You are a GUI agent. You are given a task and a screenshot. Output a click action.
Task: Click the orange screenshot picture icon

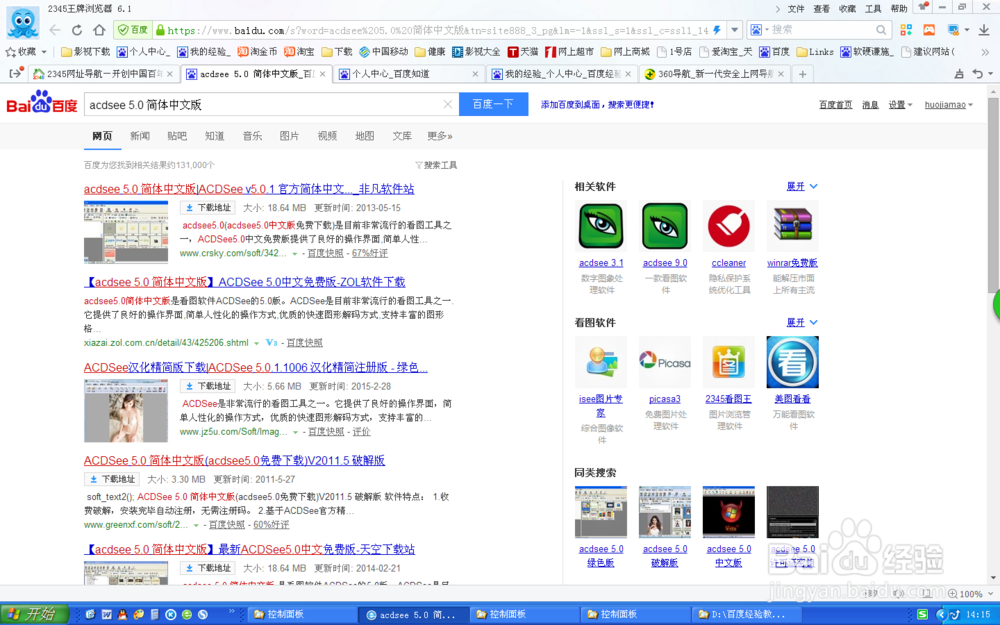(929, 30)
